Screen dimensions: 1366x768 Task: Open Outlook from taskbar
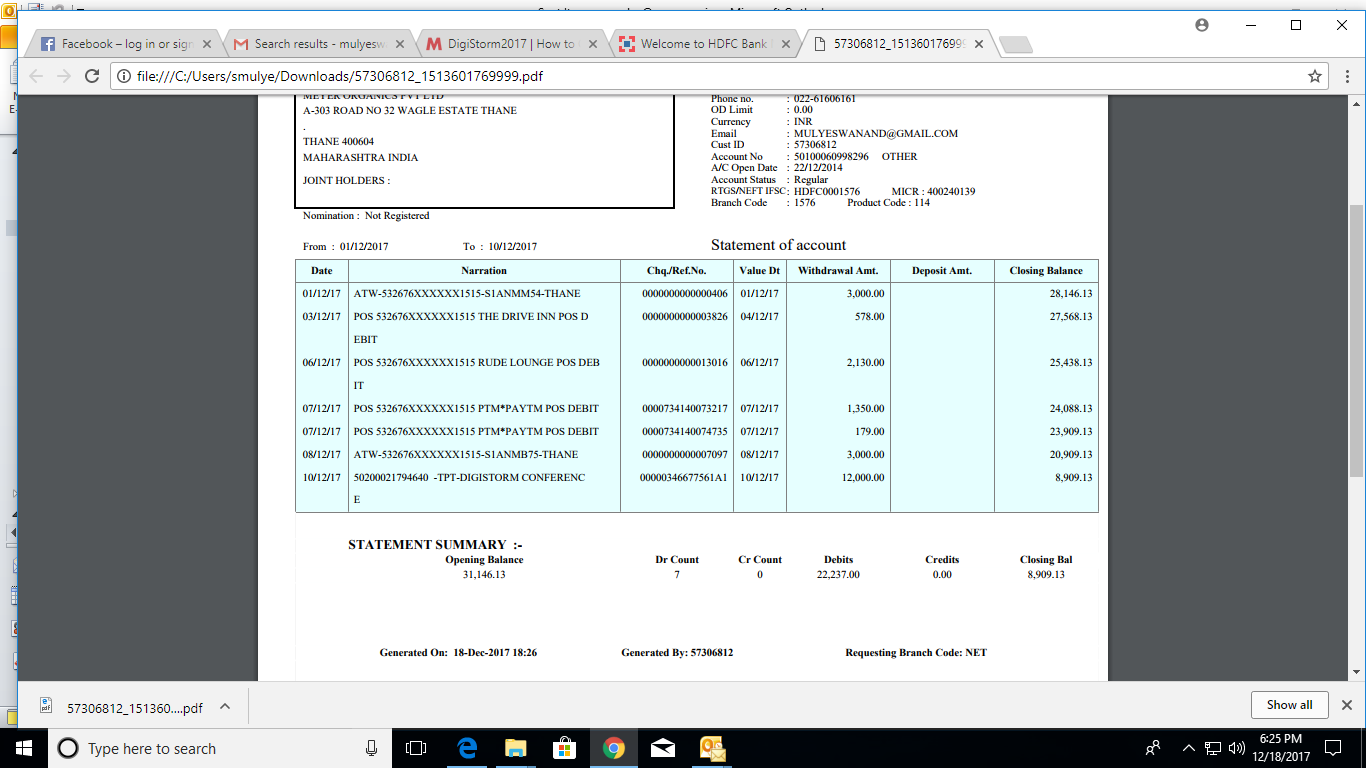(712, 748)
